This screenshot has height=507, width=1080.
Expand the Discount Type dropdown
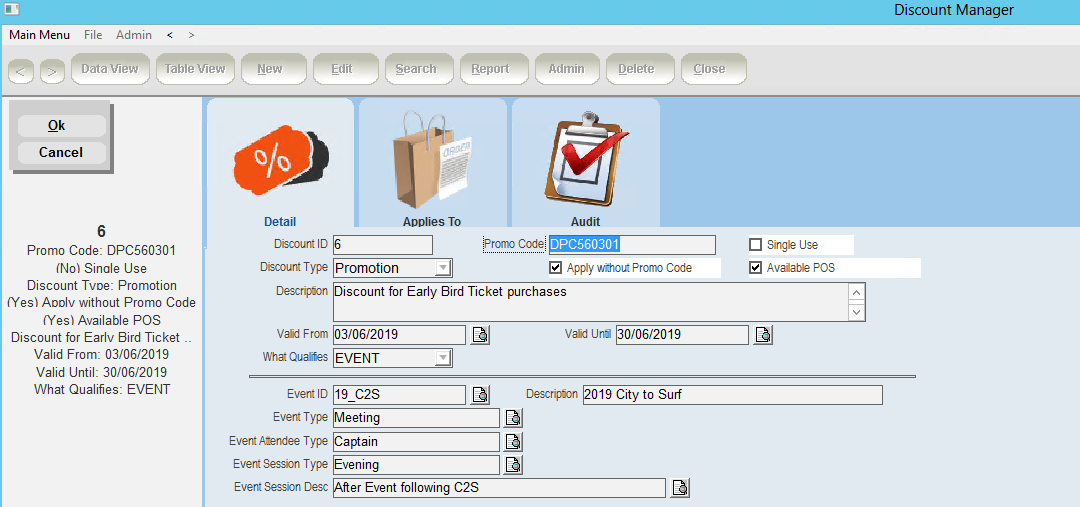coord(444,268)
